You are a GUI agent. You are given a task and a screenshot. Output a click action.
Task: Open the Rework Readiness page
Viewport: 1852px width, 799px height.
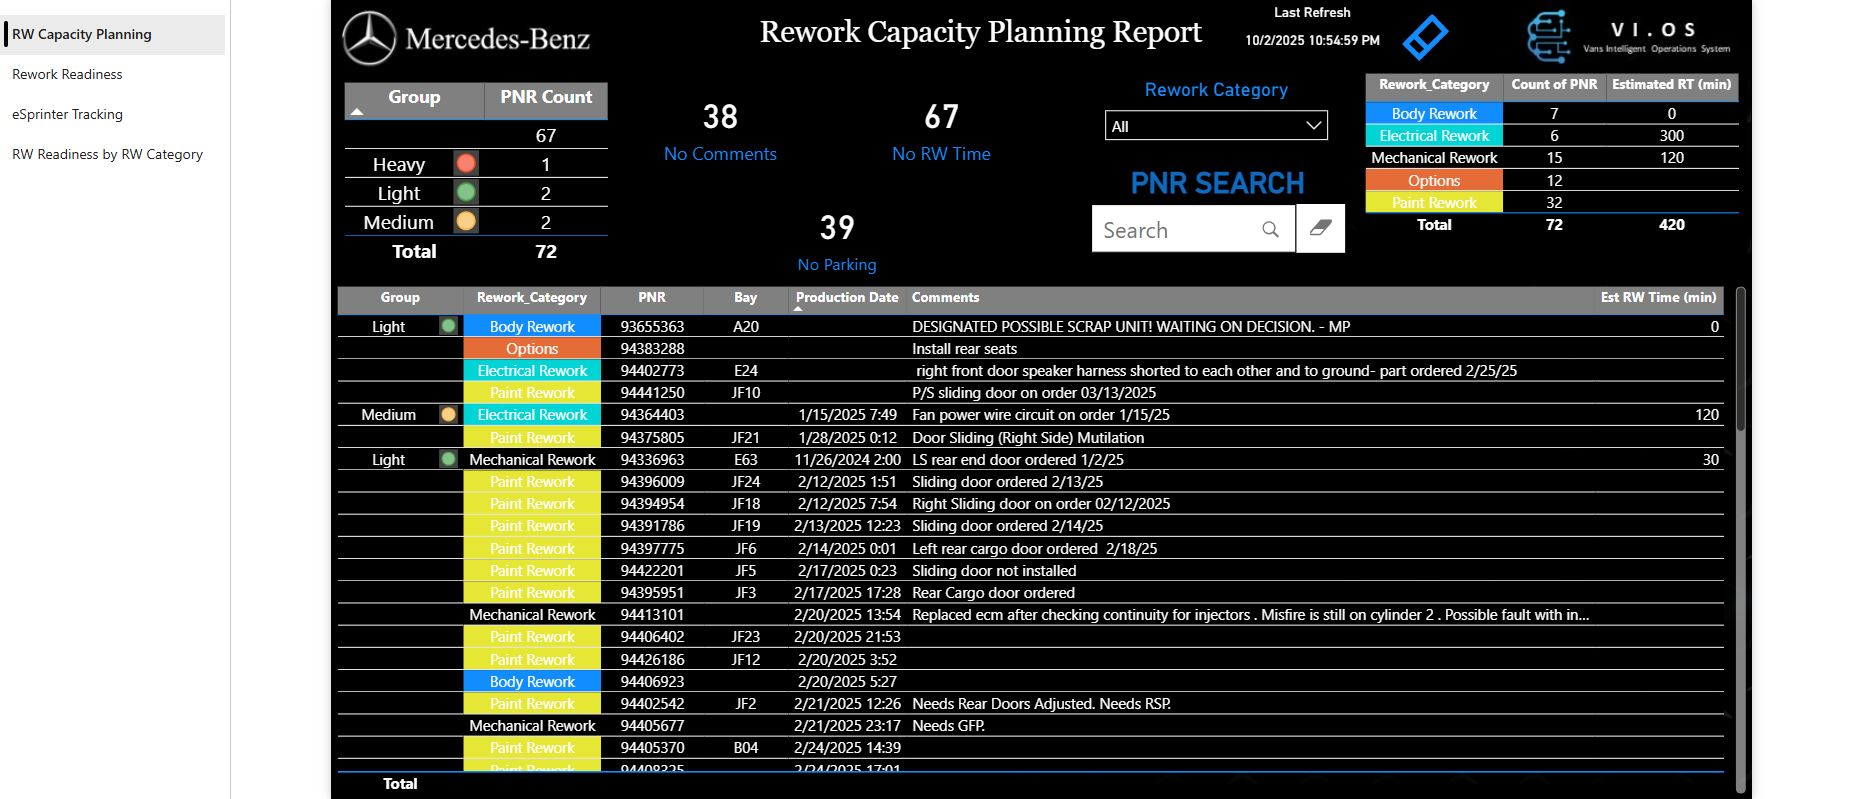coord(67,74)
